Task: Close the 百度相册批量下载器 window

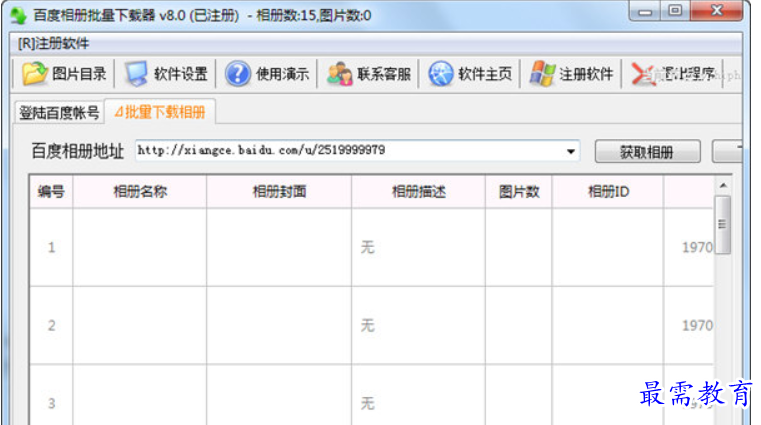Action: point(716,11)
